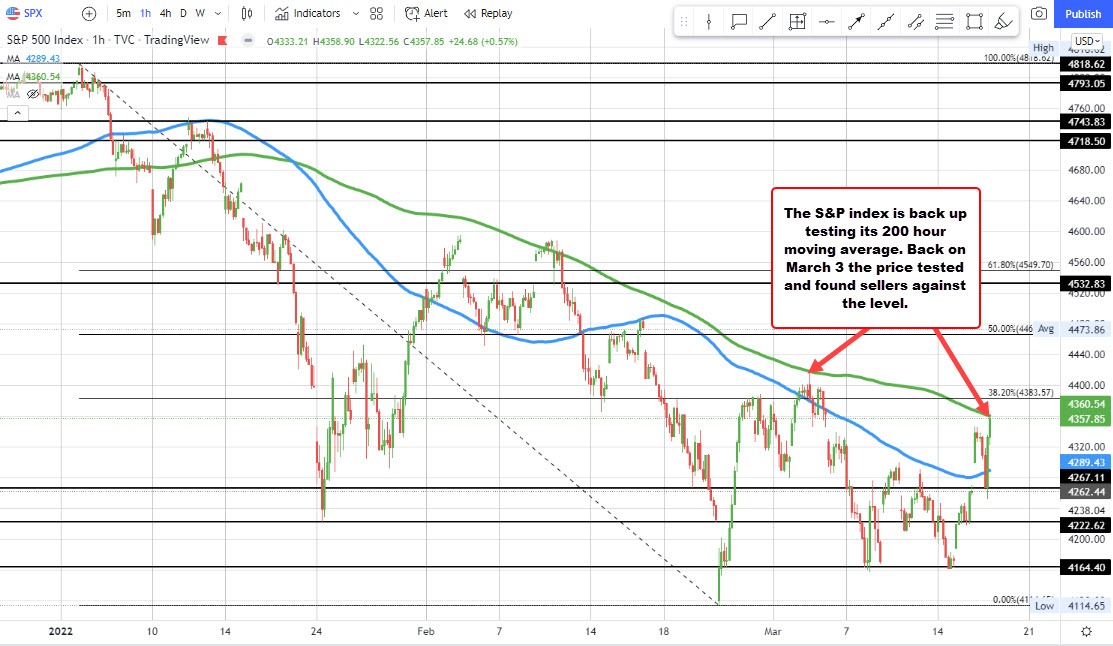
Task: Switch to the 5m timeframe
Action: [x=122, y=13]
